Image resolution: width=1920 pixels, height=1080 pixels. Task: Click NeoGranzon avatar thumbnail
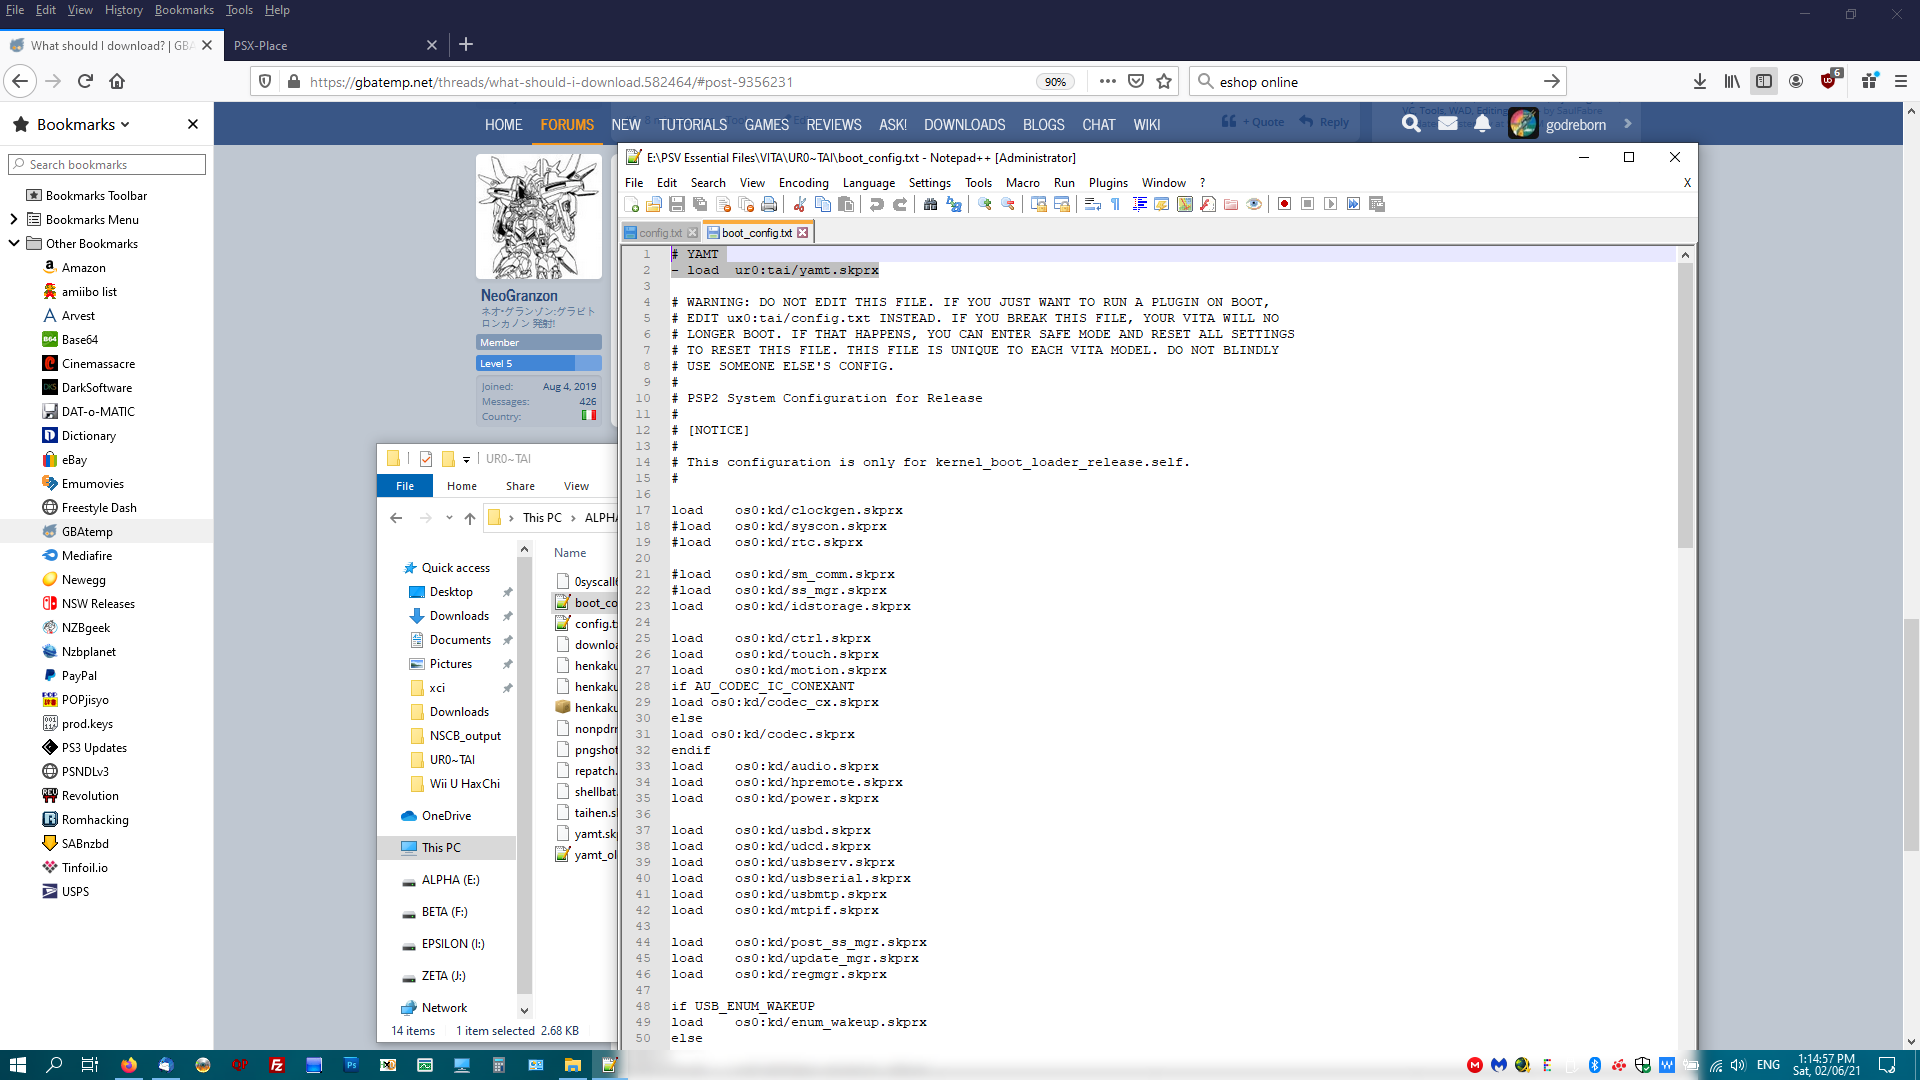pos(539,216)
